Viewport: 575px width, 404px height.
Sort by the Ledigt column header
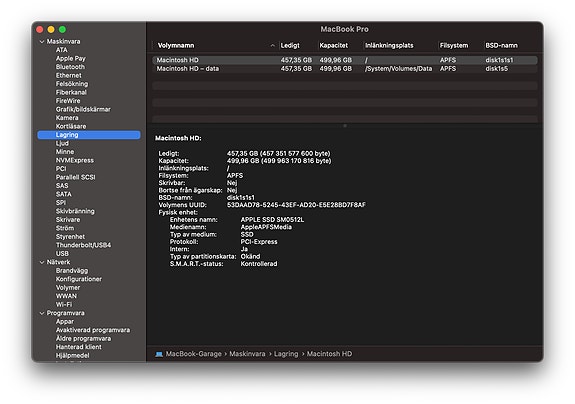[290, 45]
